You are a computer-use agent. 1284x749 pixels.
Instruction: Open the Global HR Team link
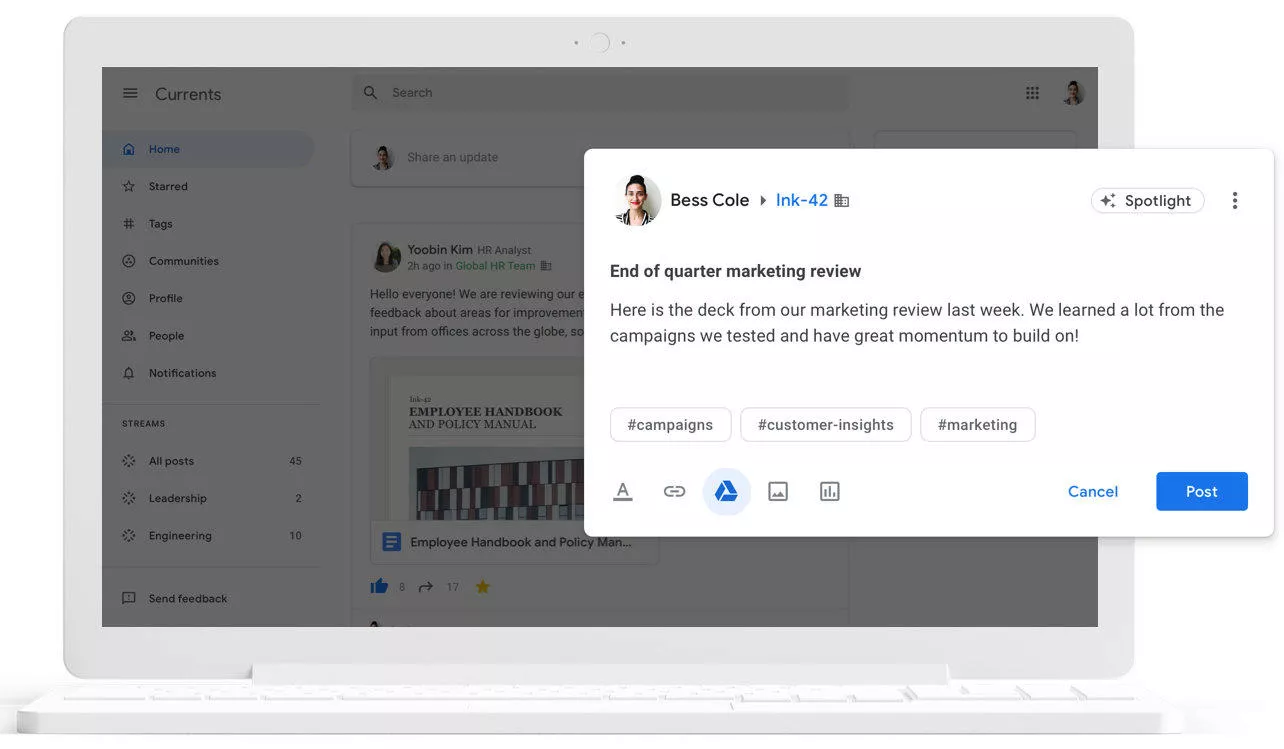tap(495, 266)
